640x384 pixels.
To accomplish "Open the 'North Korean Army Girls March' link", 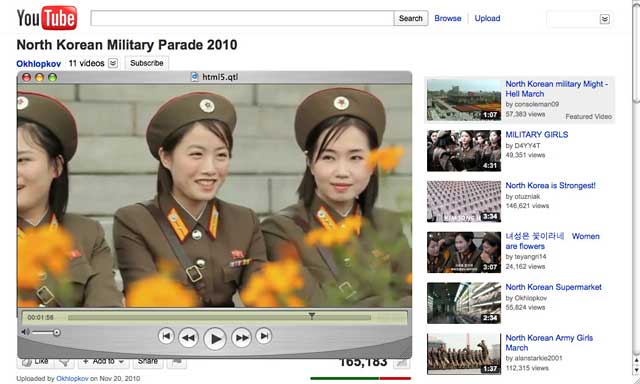I will coord(549,343).
